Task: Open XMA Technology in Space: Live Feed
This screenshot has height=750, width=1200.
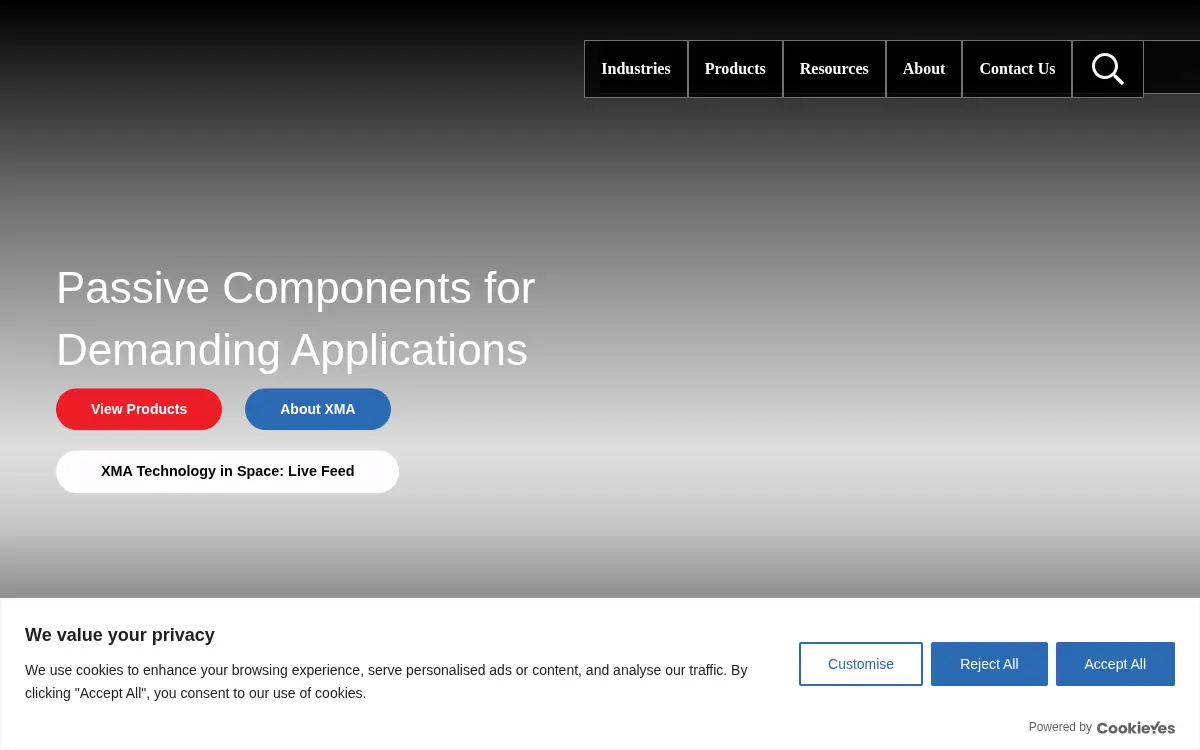Action: click(228, 471)
